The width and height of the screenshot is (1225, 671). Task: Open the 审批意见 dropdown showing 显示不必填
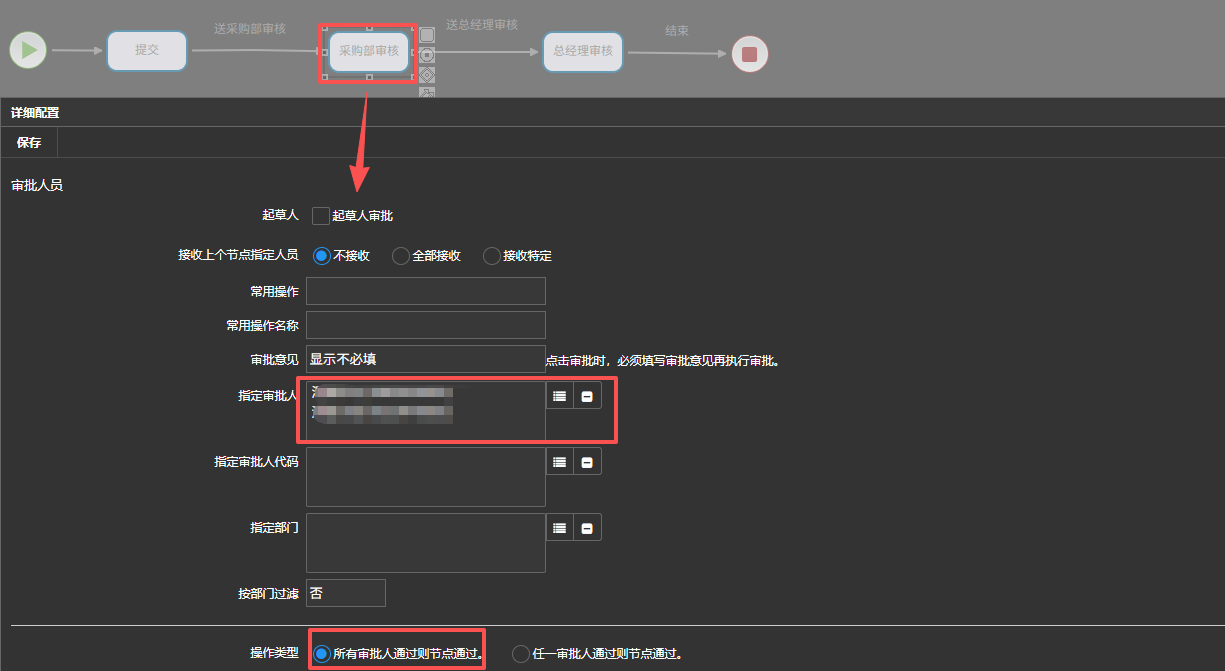coord(425,359)
